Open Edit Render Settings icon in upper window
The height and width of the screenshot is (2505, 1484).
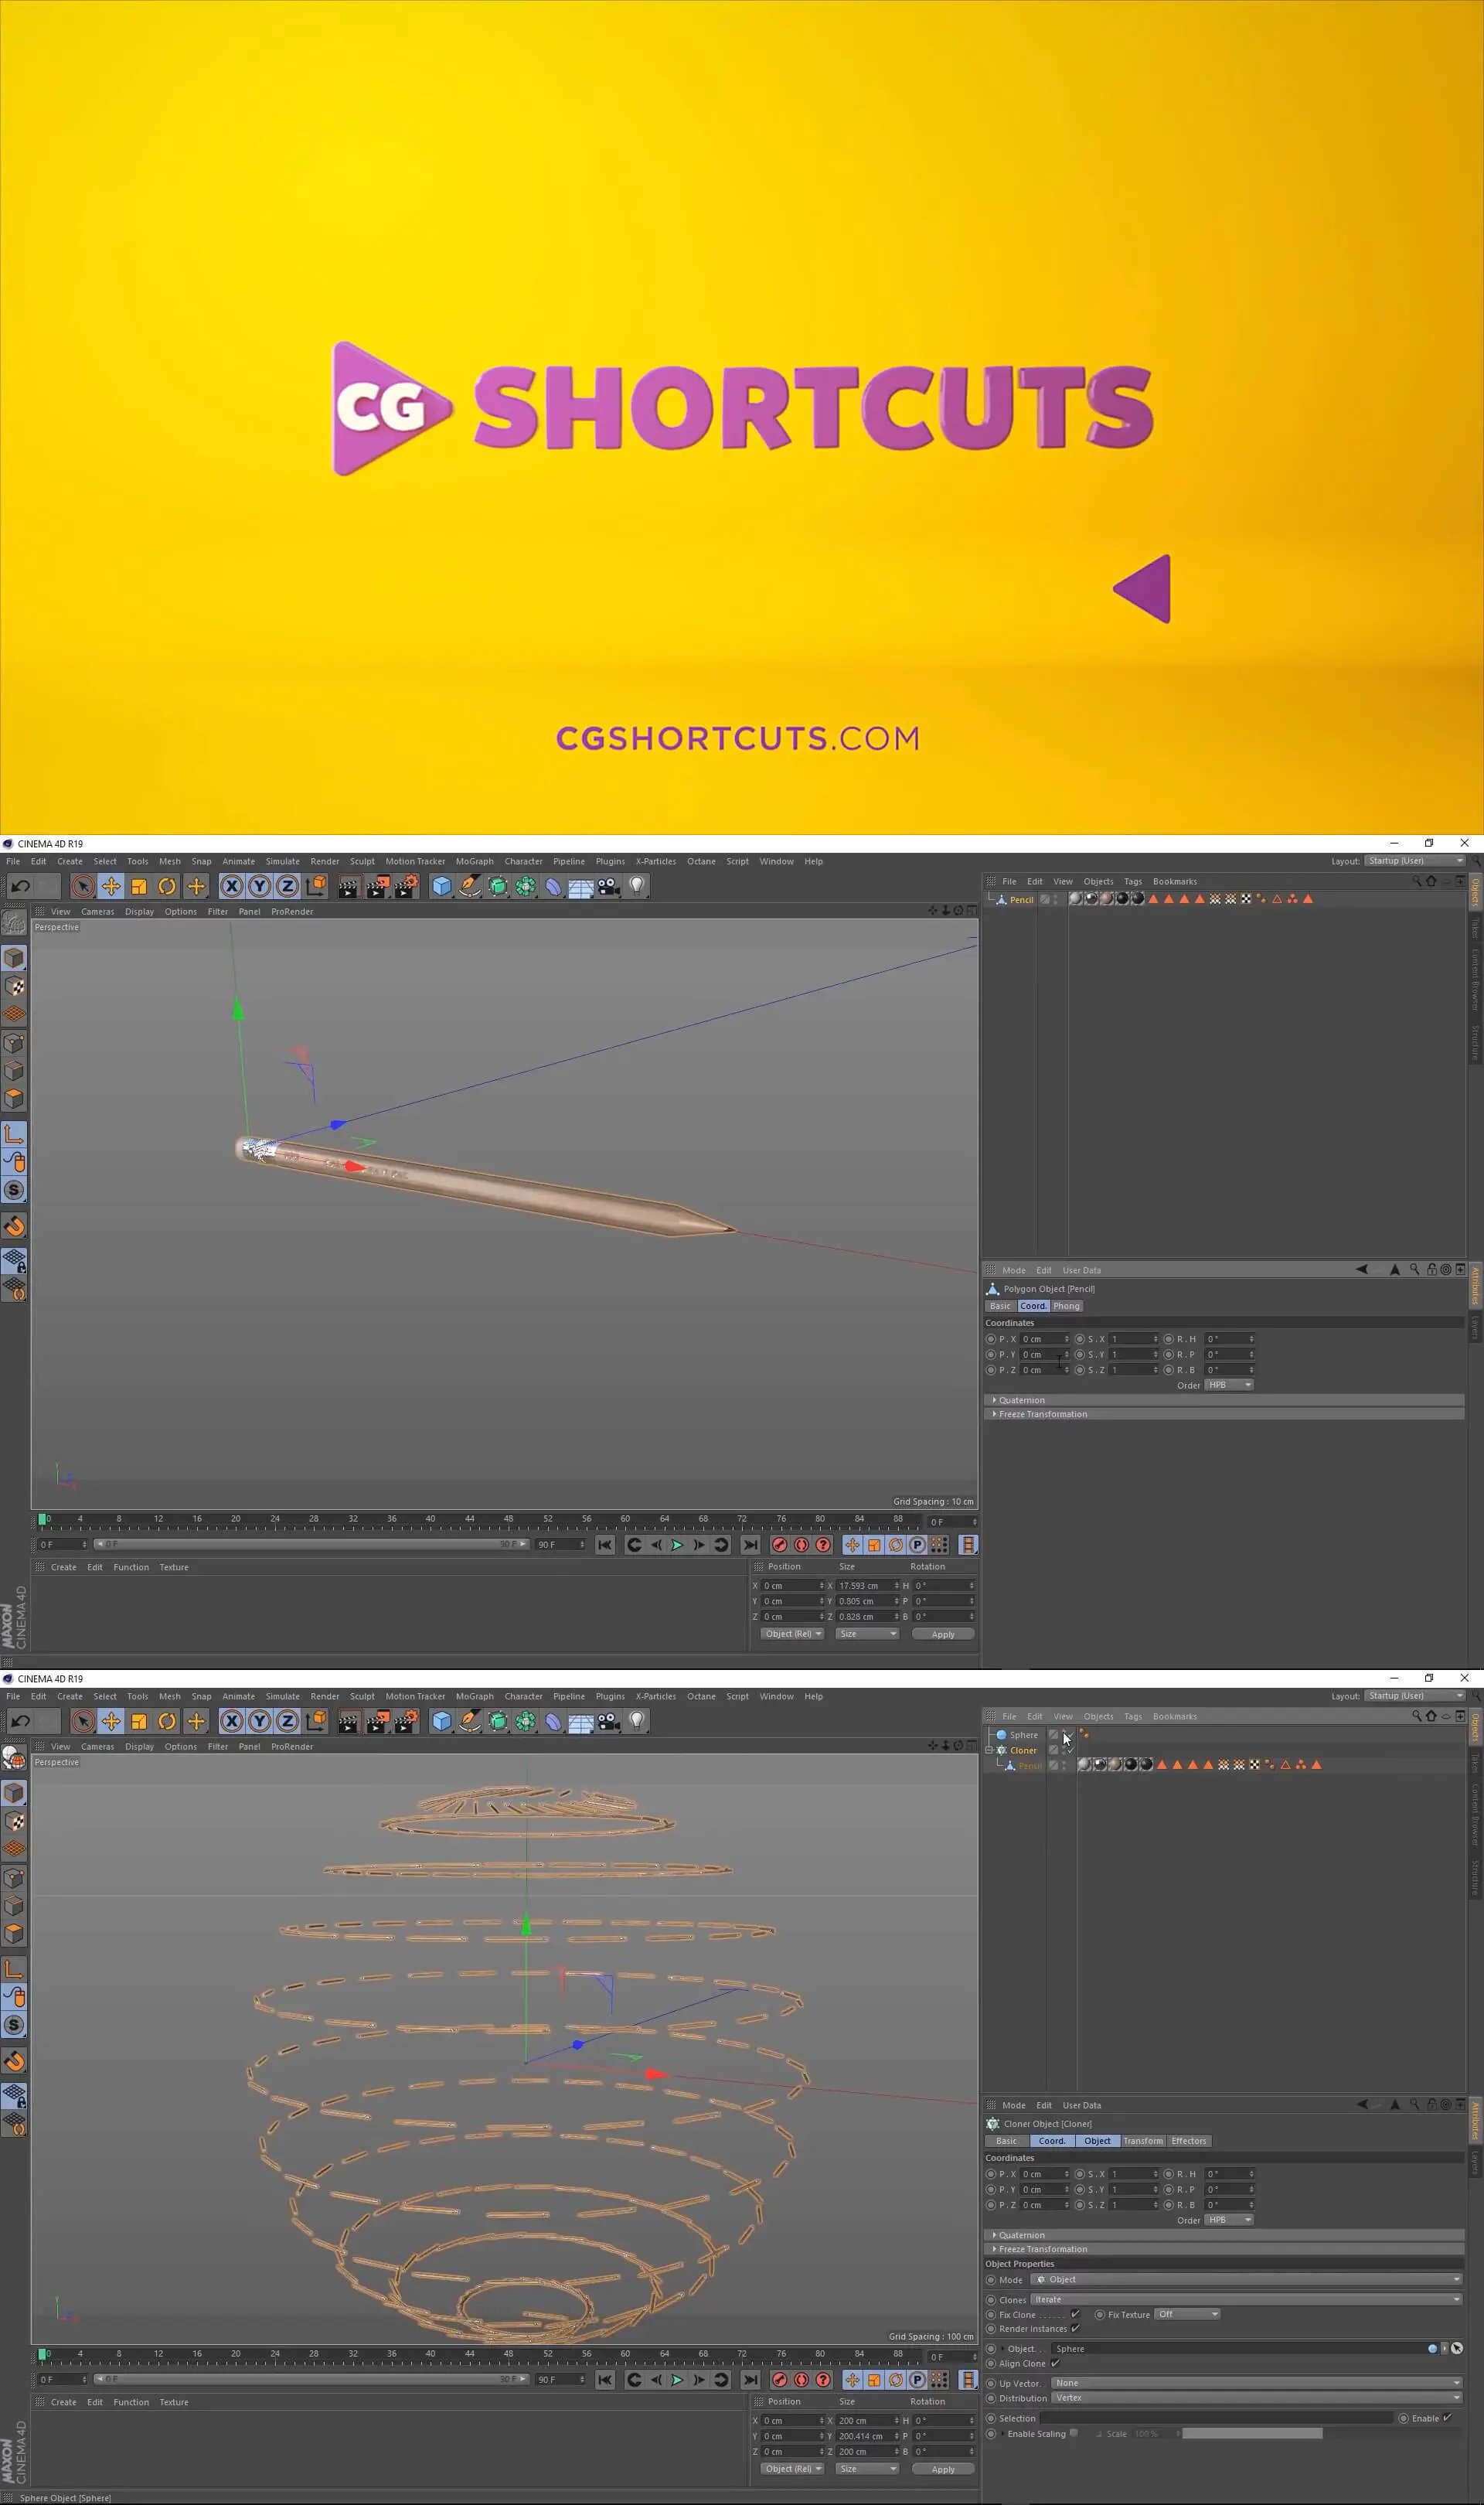pos(405,886)
